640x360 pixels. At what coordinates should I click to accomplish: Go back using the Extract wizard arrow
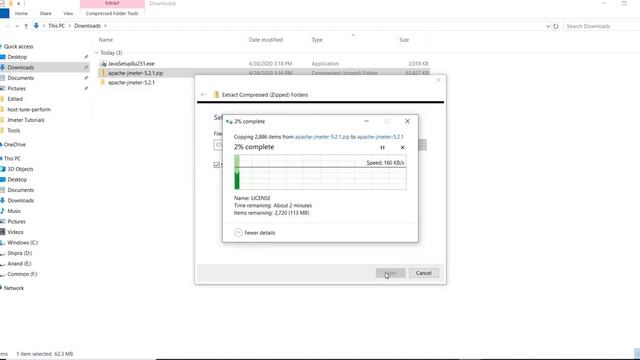click(203, 95)
